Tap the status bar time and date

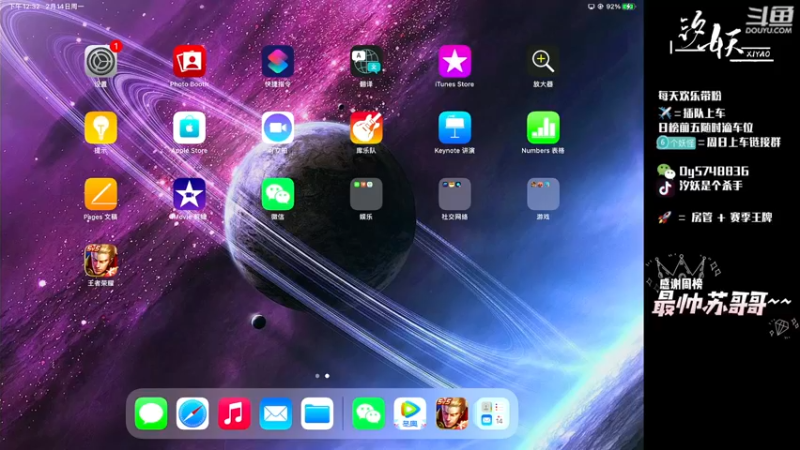click(46, 7)
